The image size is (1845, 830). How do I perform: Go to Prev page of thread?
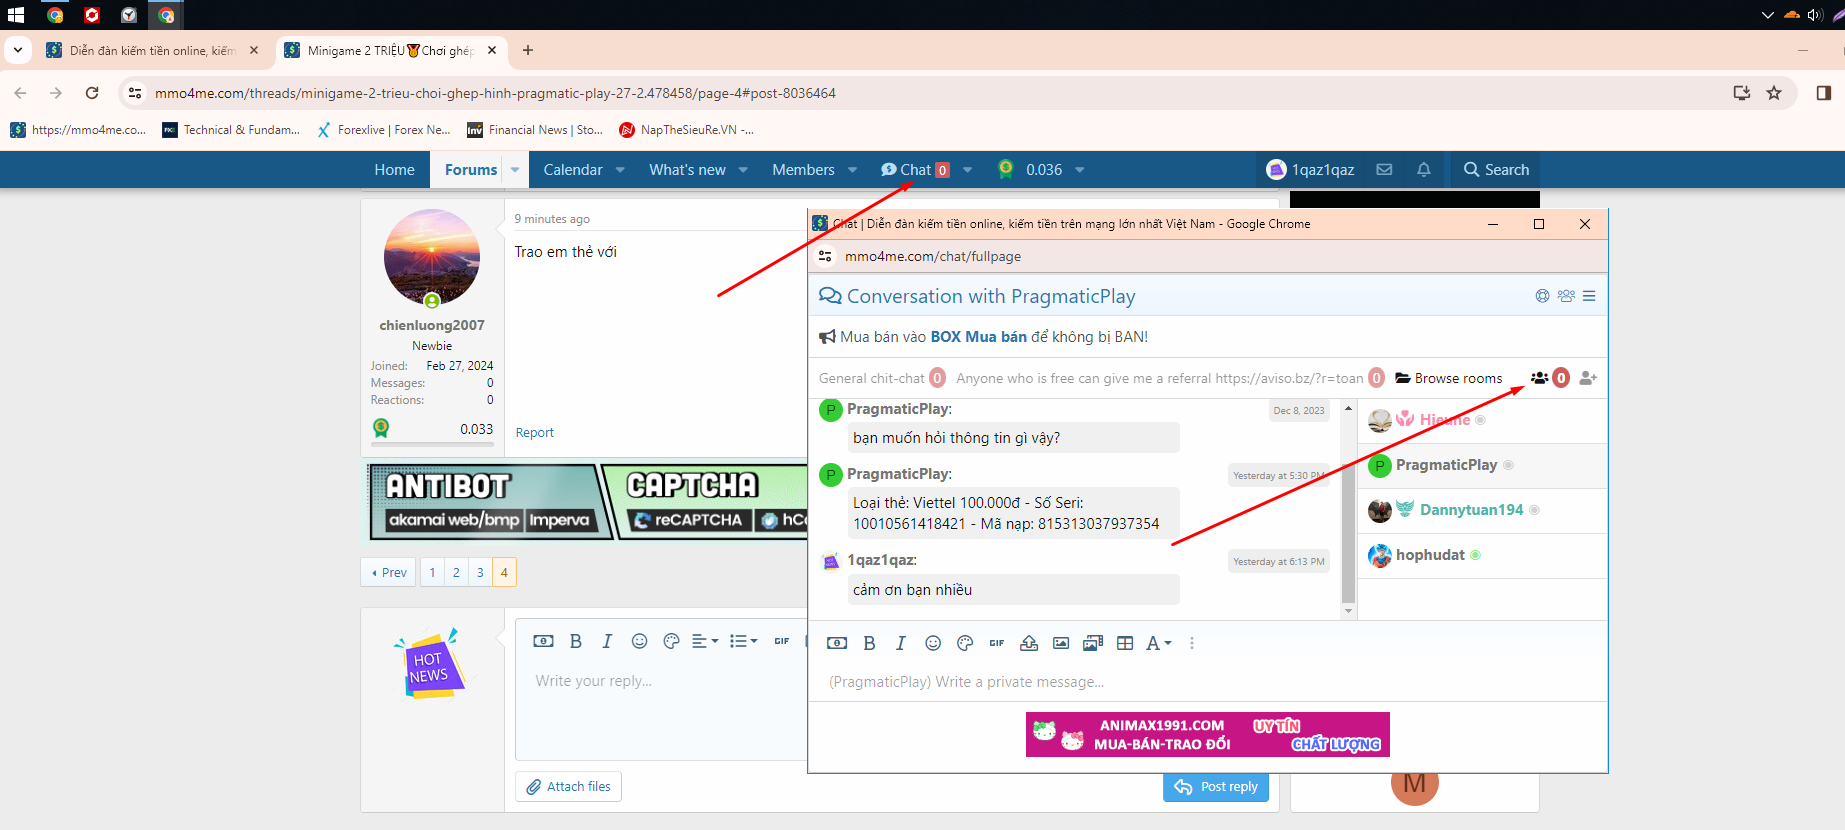click(389, 572)
